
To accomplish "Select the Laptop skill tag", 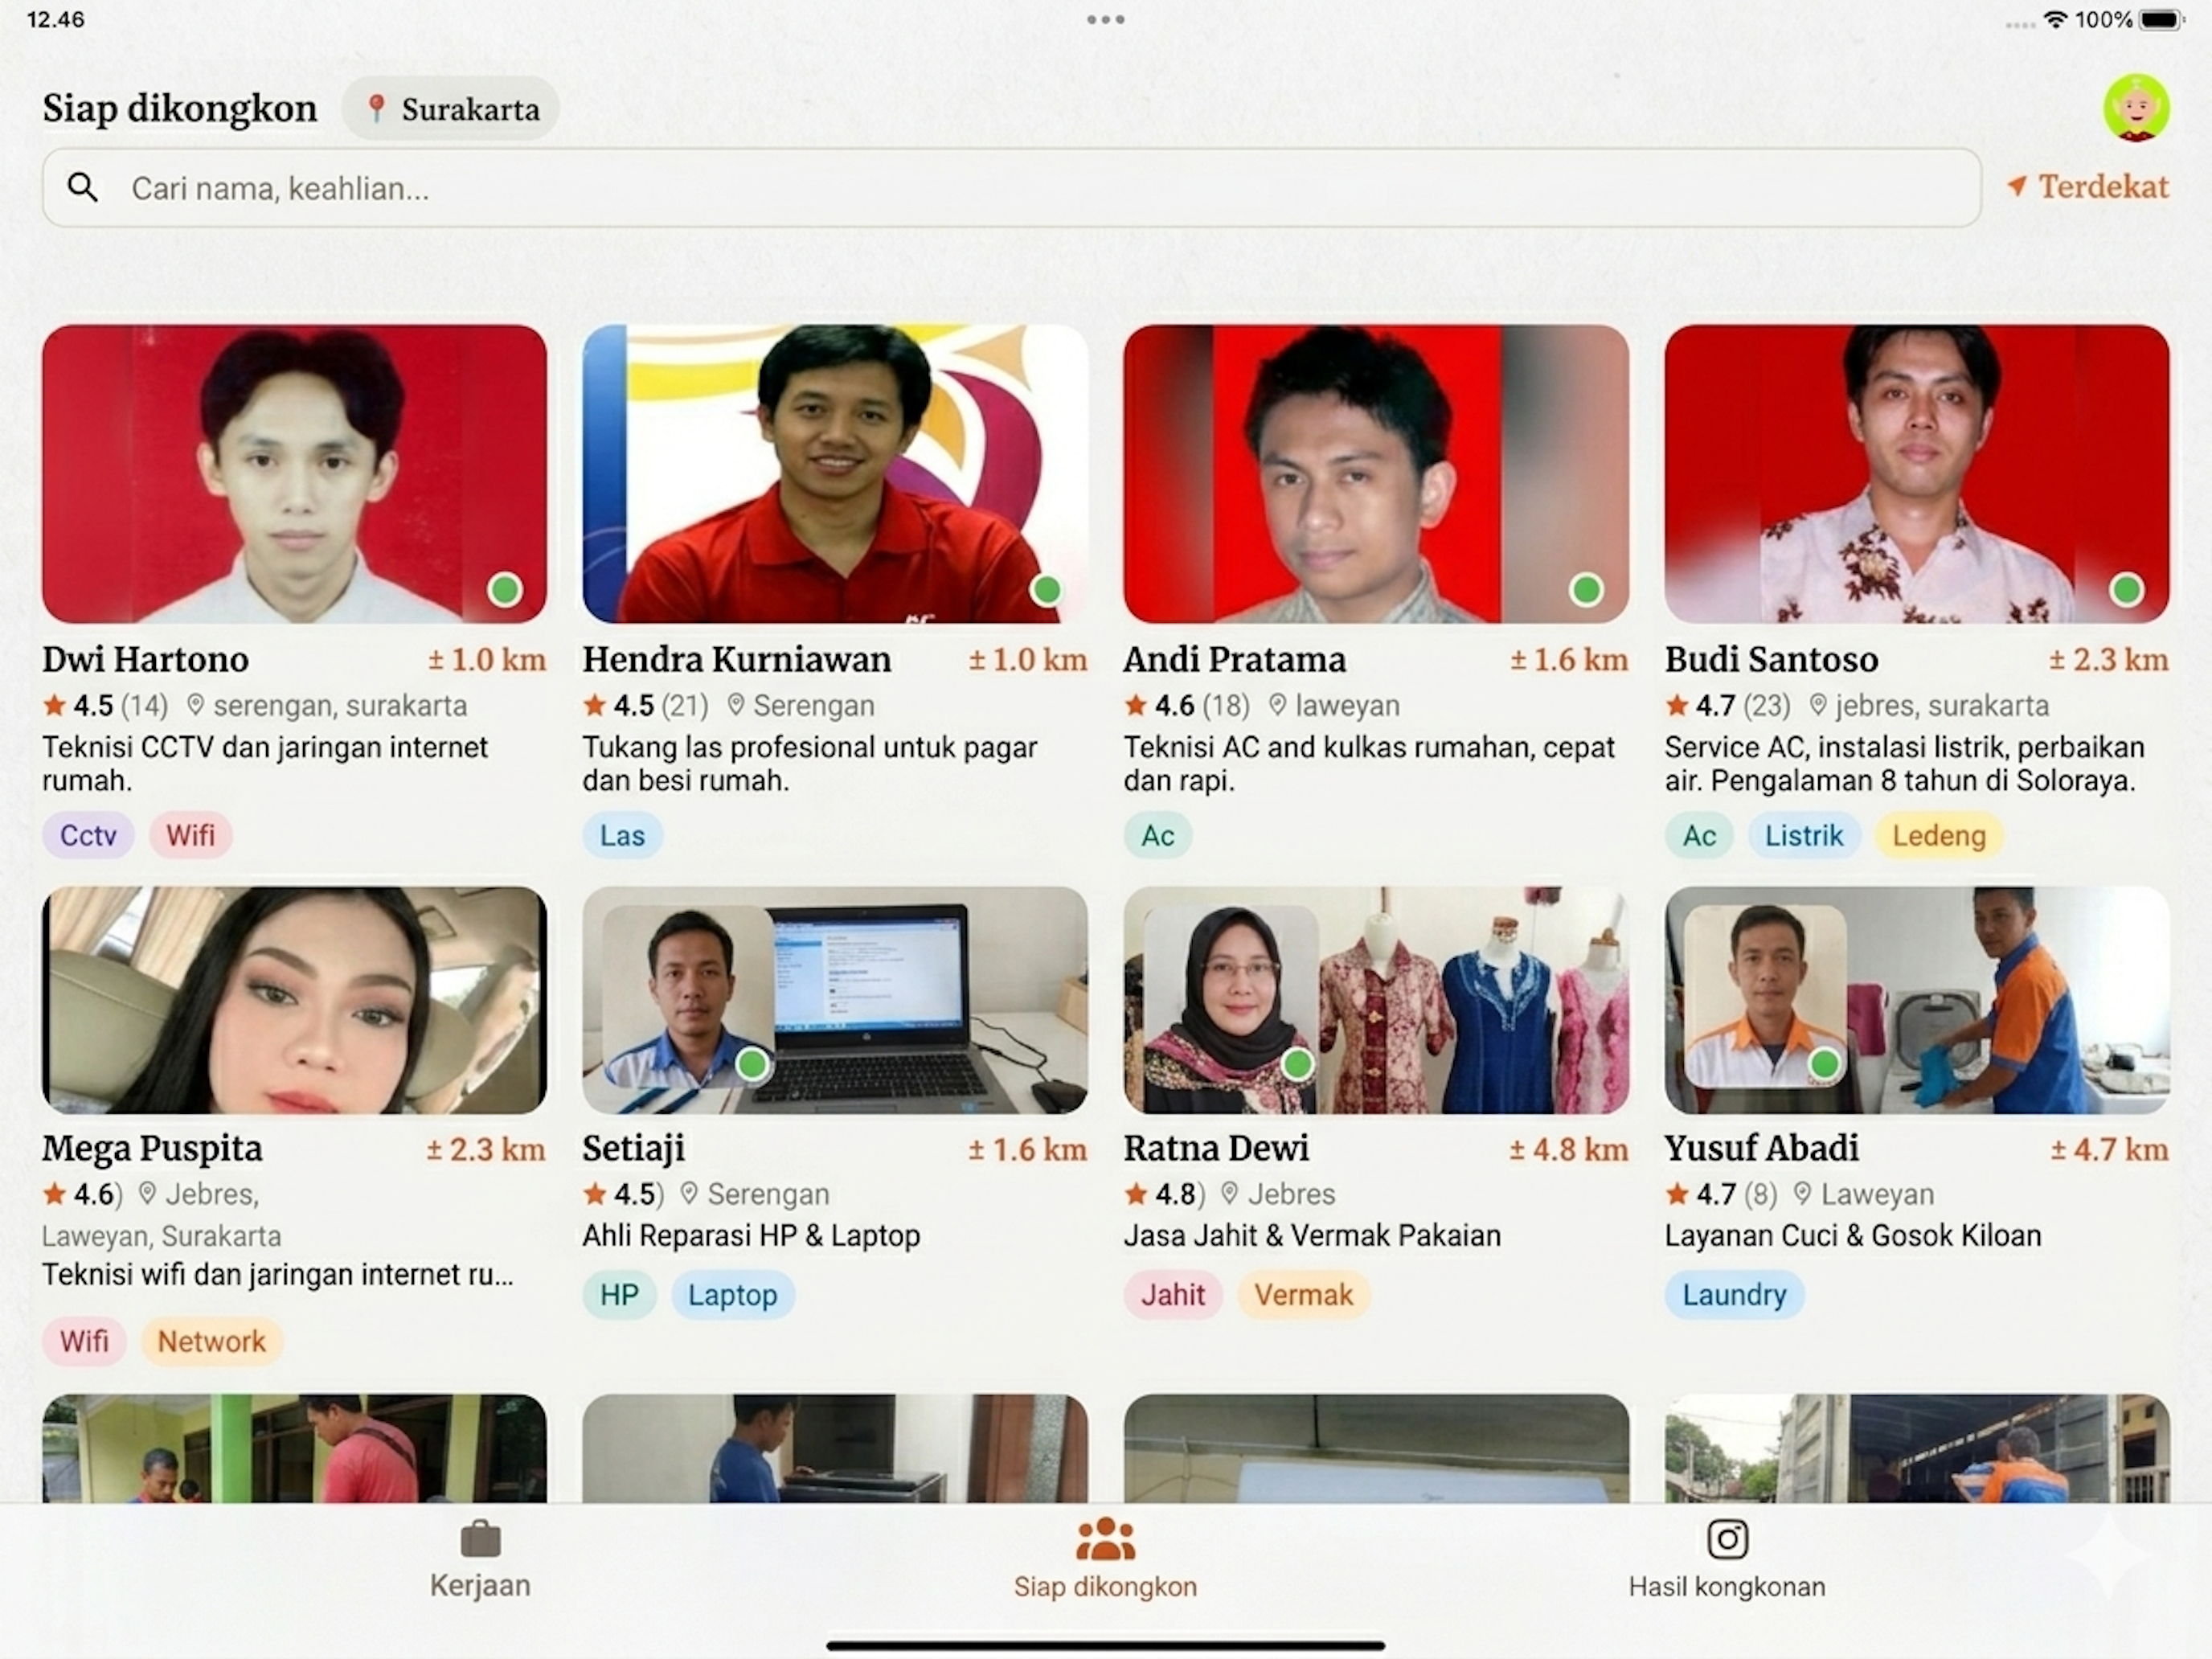I will pyautogui.click(x=732, y=1294).
